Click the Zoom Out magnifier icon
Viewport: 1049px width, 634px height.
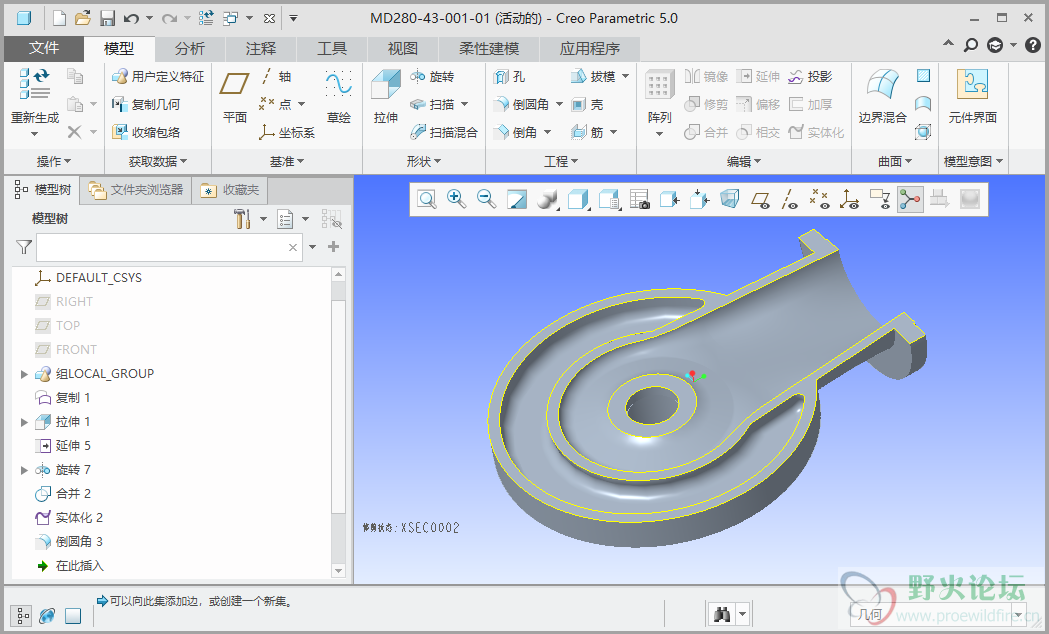486,199
